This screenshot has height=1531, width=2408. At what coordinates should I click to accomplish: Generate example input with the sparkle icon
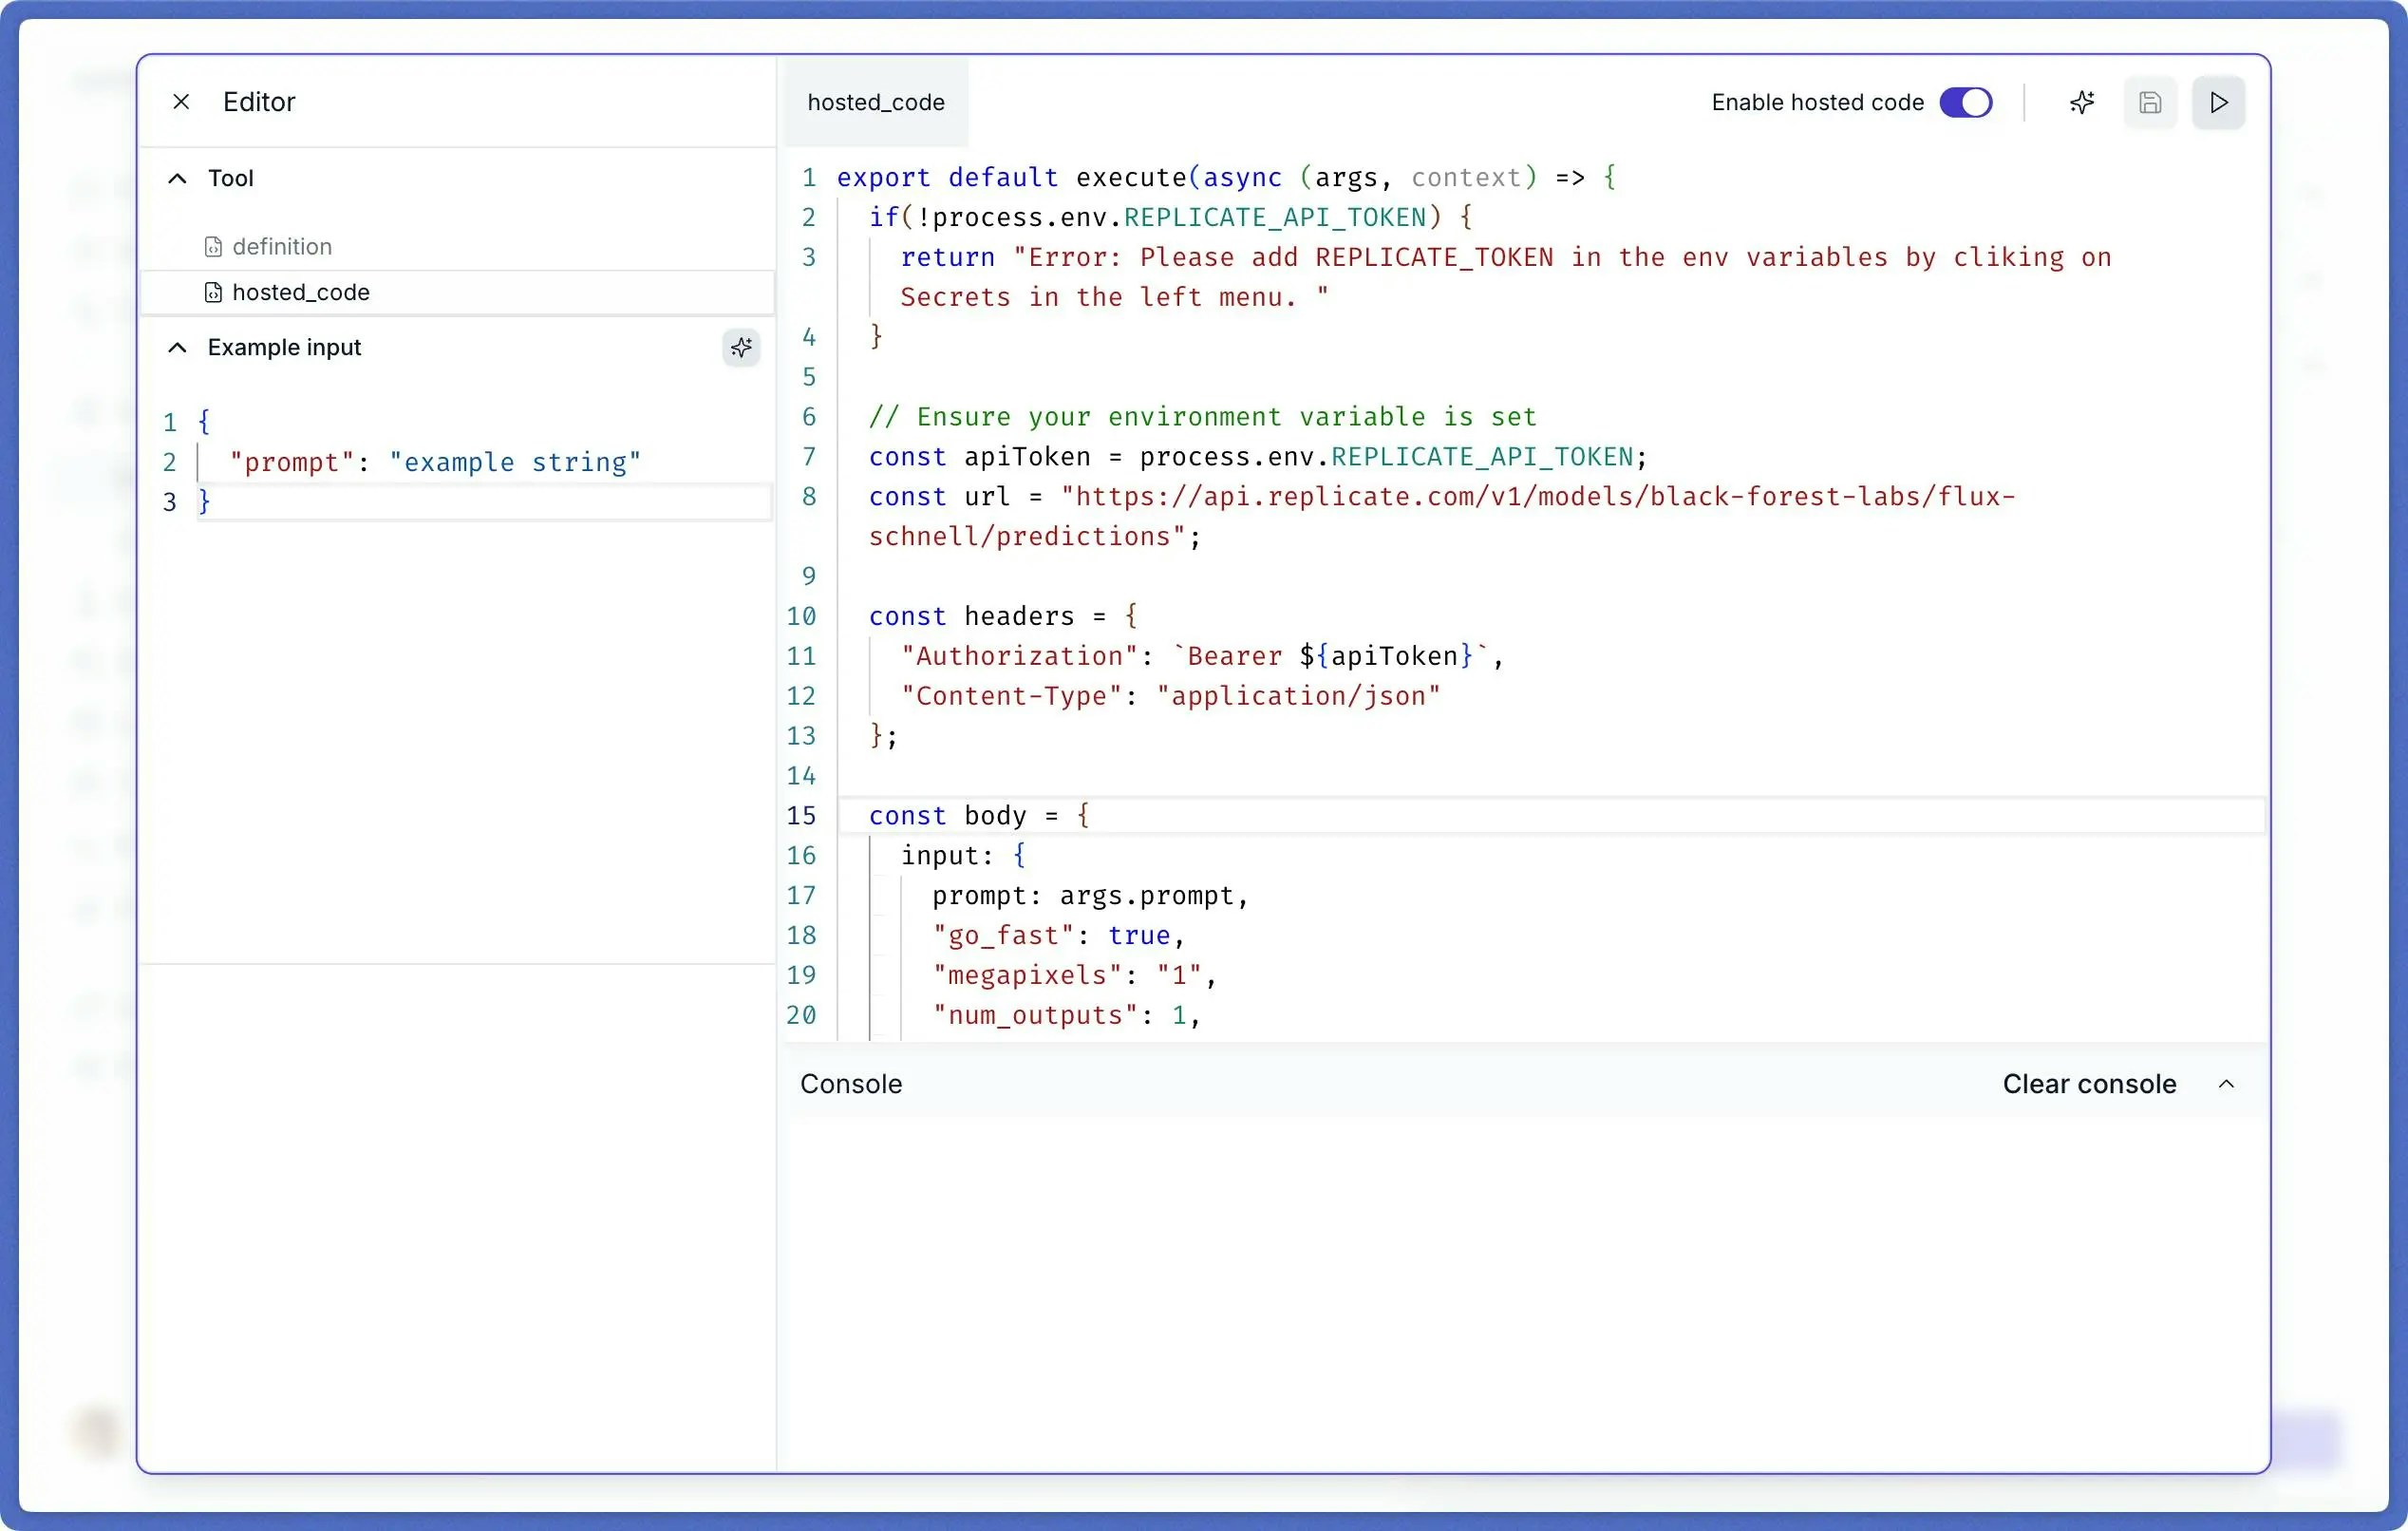[741, 348]
